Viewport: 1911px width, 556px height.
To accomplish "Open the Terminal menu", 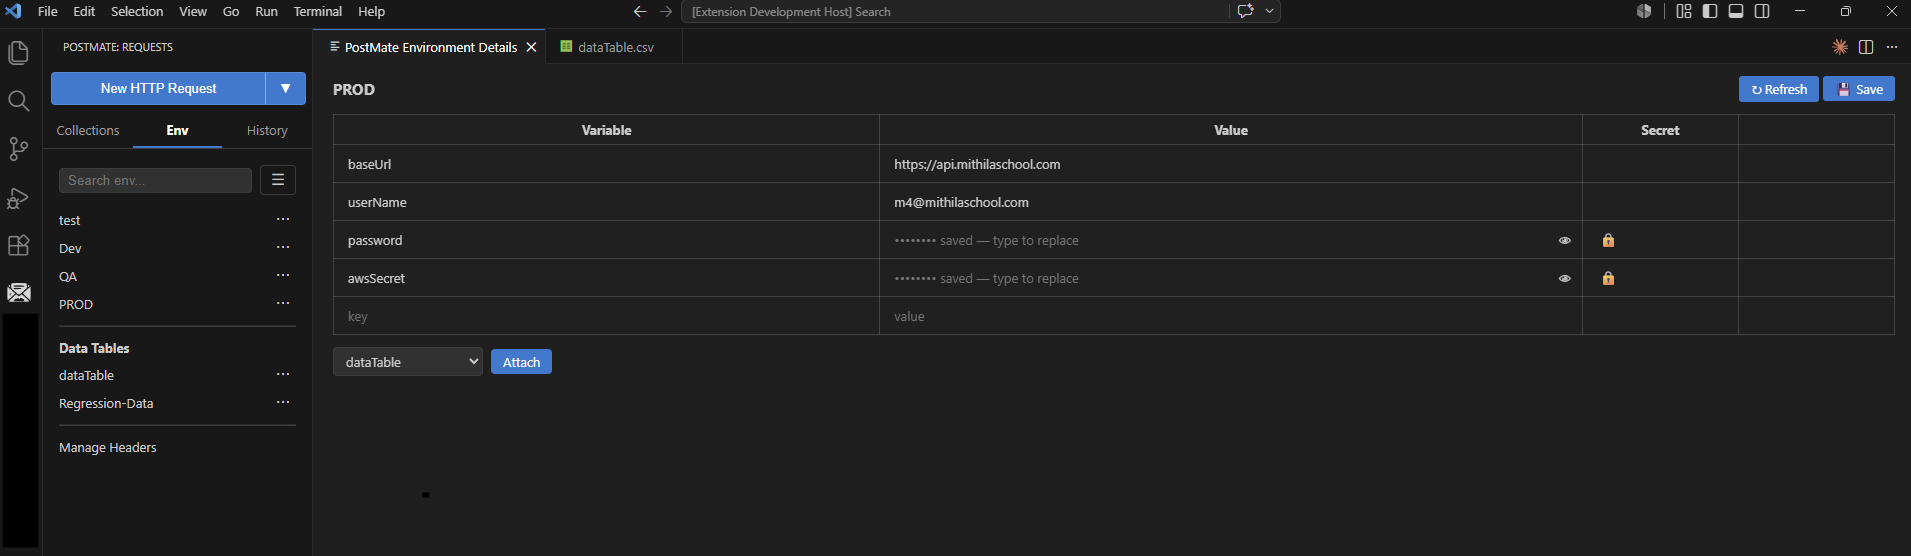I will pos(318,11).
